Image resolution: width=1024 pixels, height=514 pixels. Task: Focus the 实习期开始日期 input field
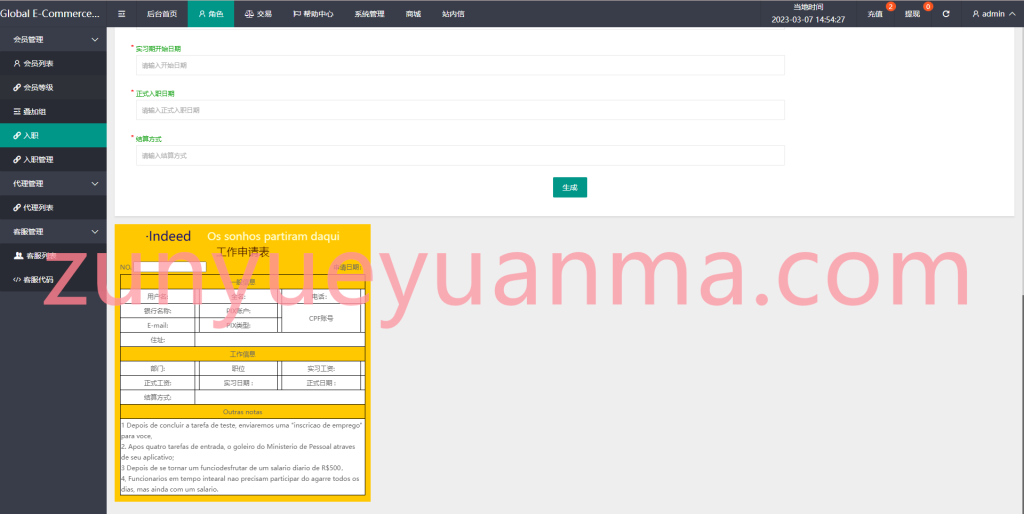coord(460,65)
